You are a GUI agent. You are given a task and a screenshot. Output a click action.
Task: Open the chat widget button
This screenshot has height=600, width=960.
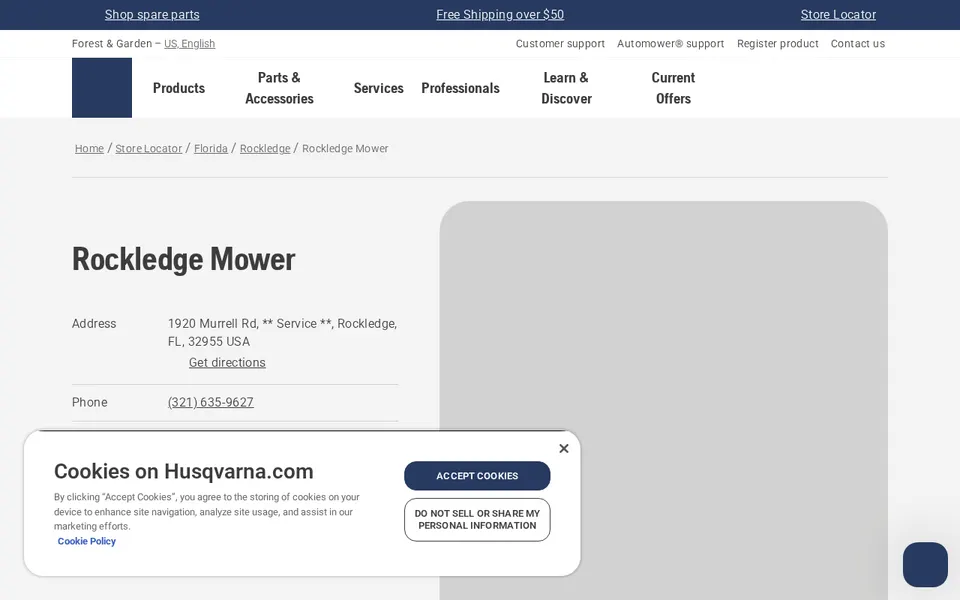point(925,564)
